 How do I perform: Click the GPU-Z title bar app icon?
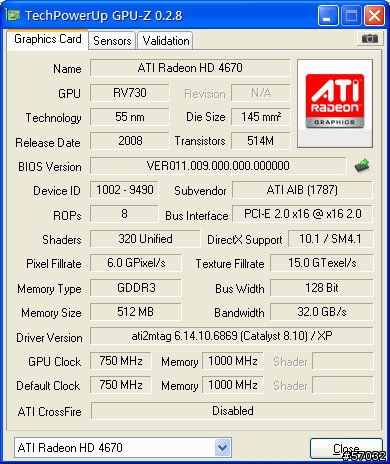click(13, 15)
